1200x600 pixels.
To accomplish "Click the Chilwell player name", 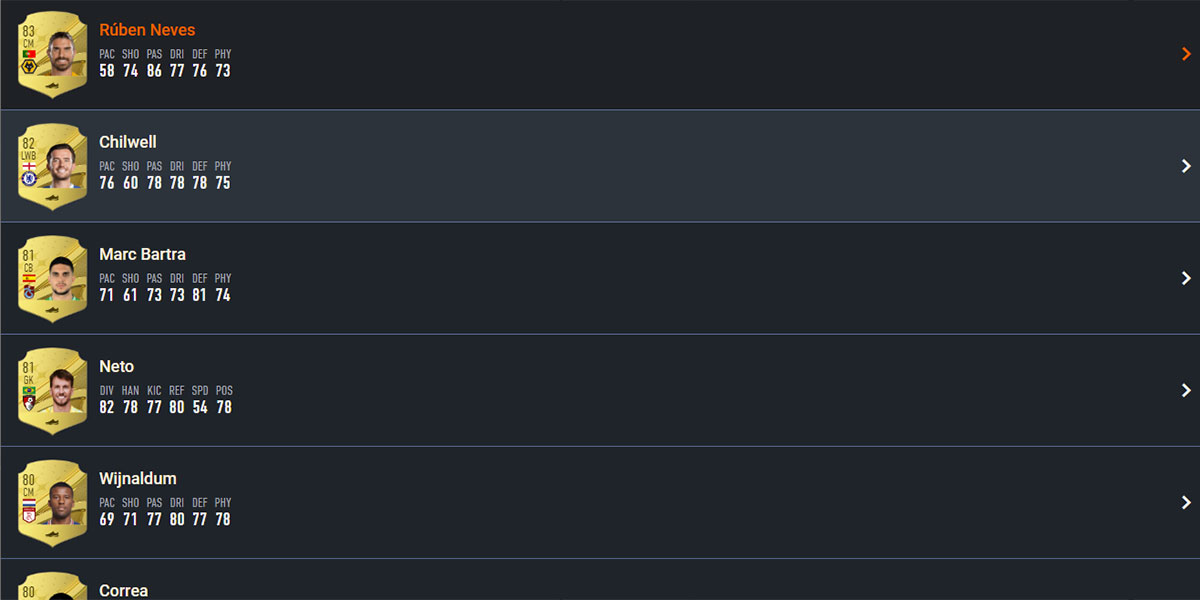I will (128, 142).
